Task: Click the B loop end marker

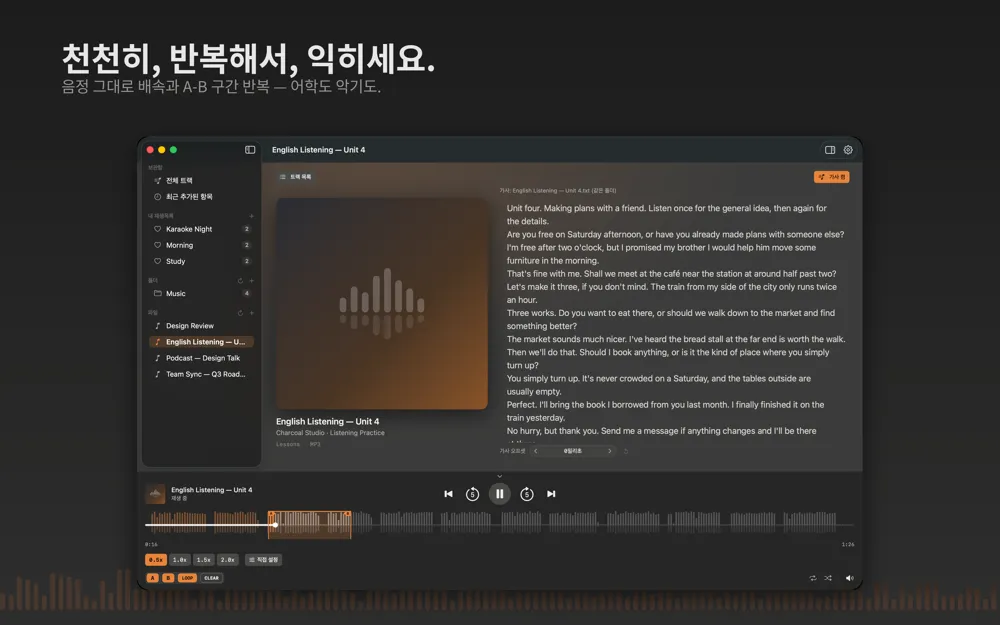Action: 348,514
